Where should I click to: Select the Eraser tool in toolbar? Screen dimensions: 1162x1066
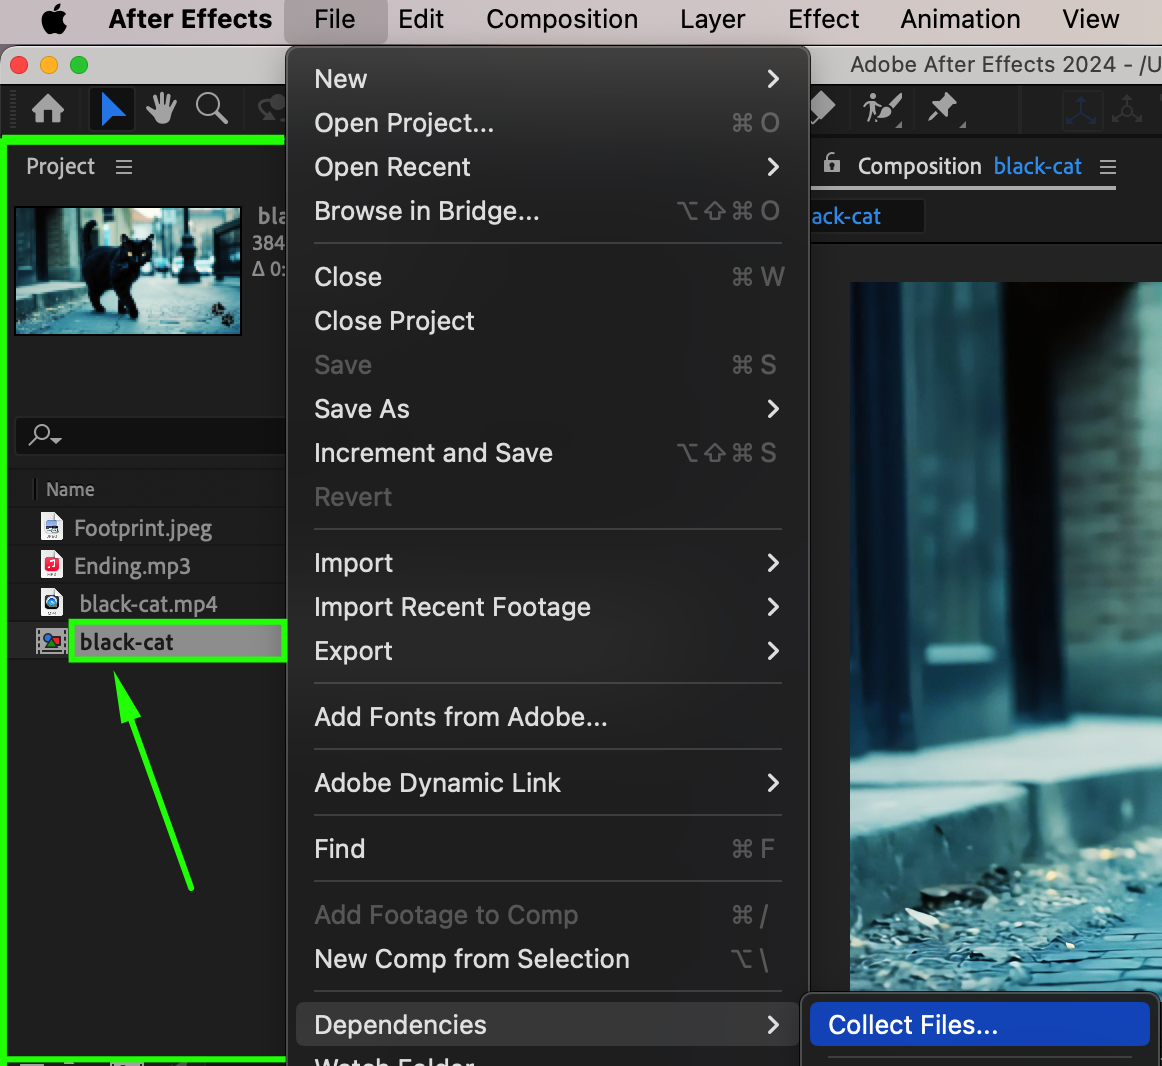pos(823,107)
